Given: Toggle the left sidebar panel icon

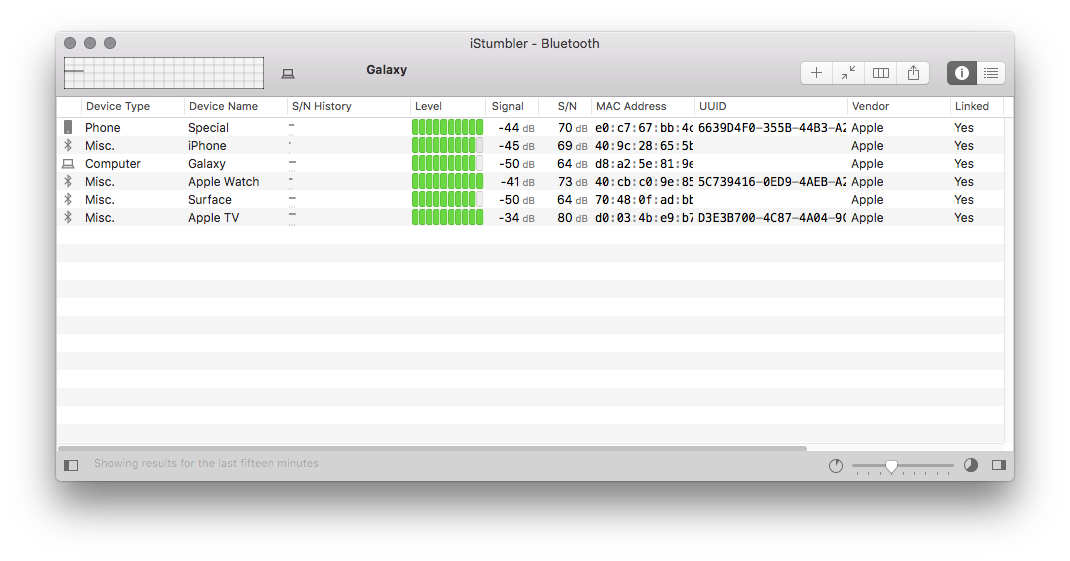Looking at the screenshot, I should [x=71, y=465].
